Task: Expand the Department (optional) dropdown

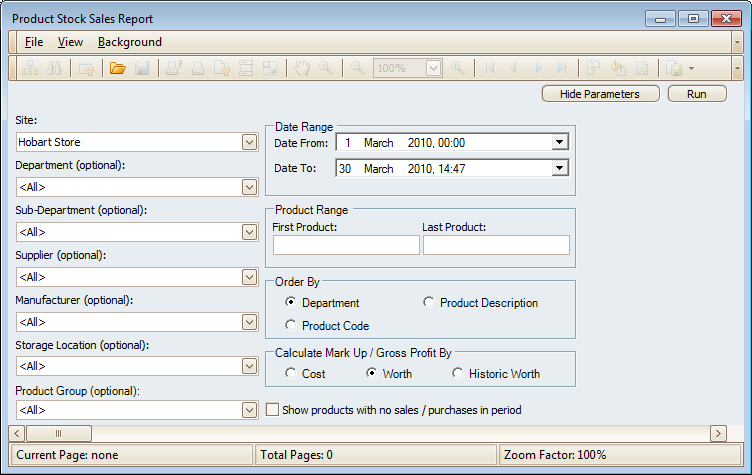Action: point(249,187)
